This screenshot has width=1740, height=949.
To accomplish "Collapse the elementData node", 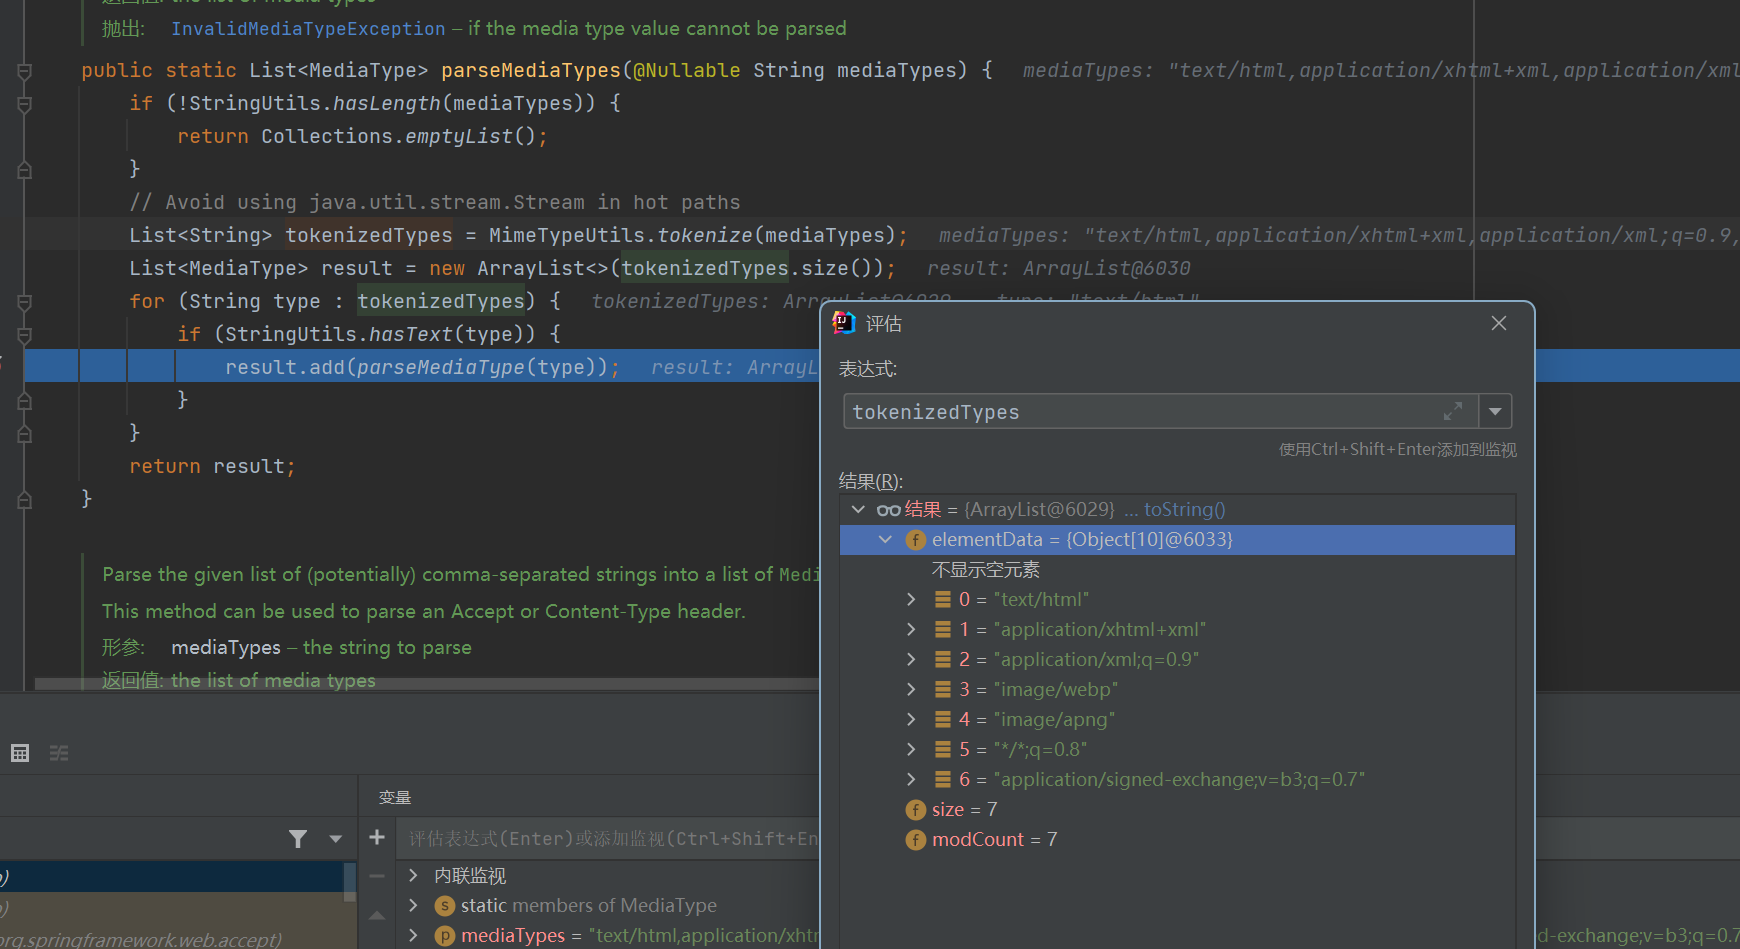I will 885,539.
